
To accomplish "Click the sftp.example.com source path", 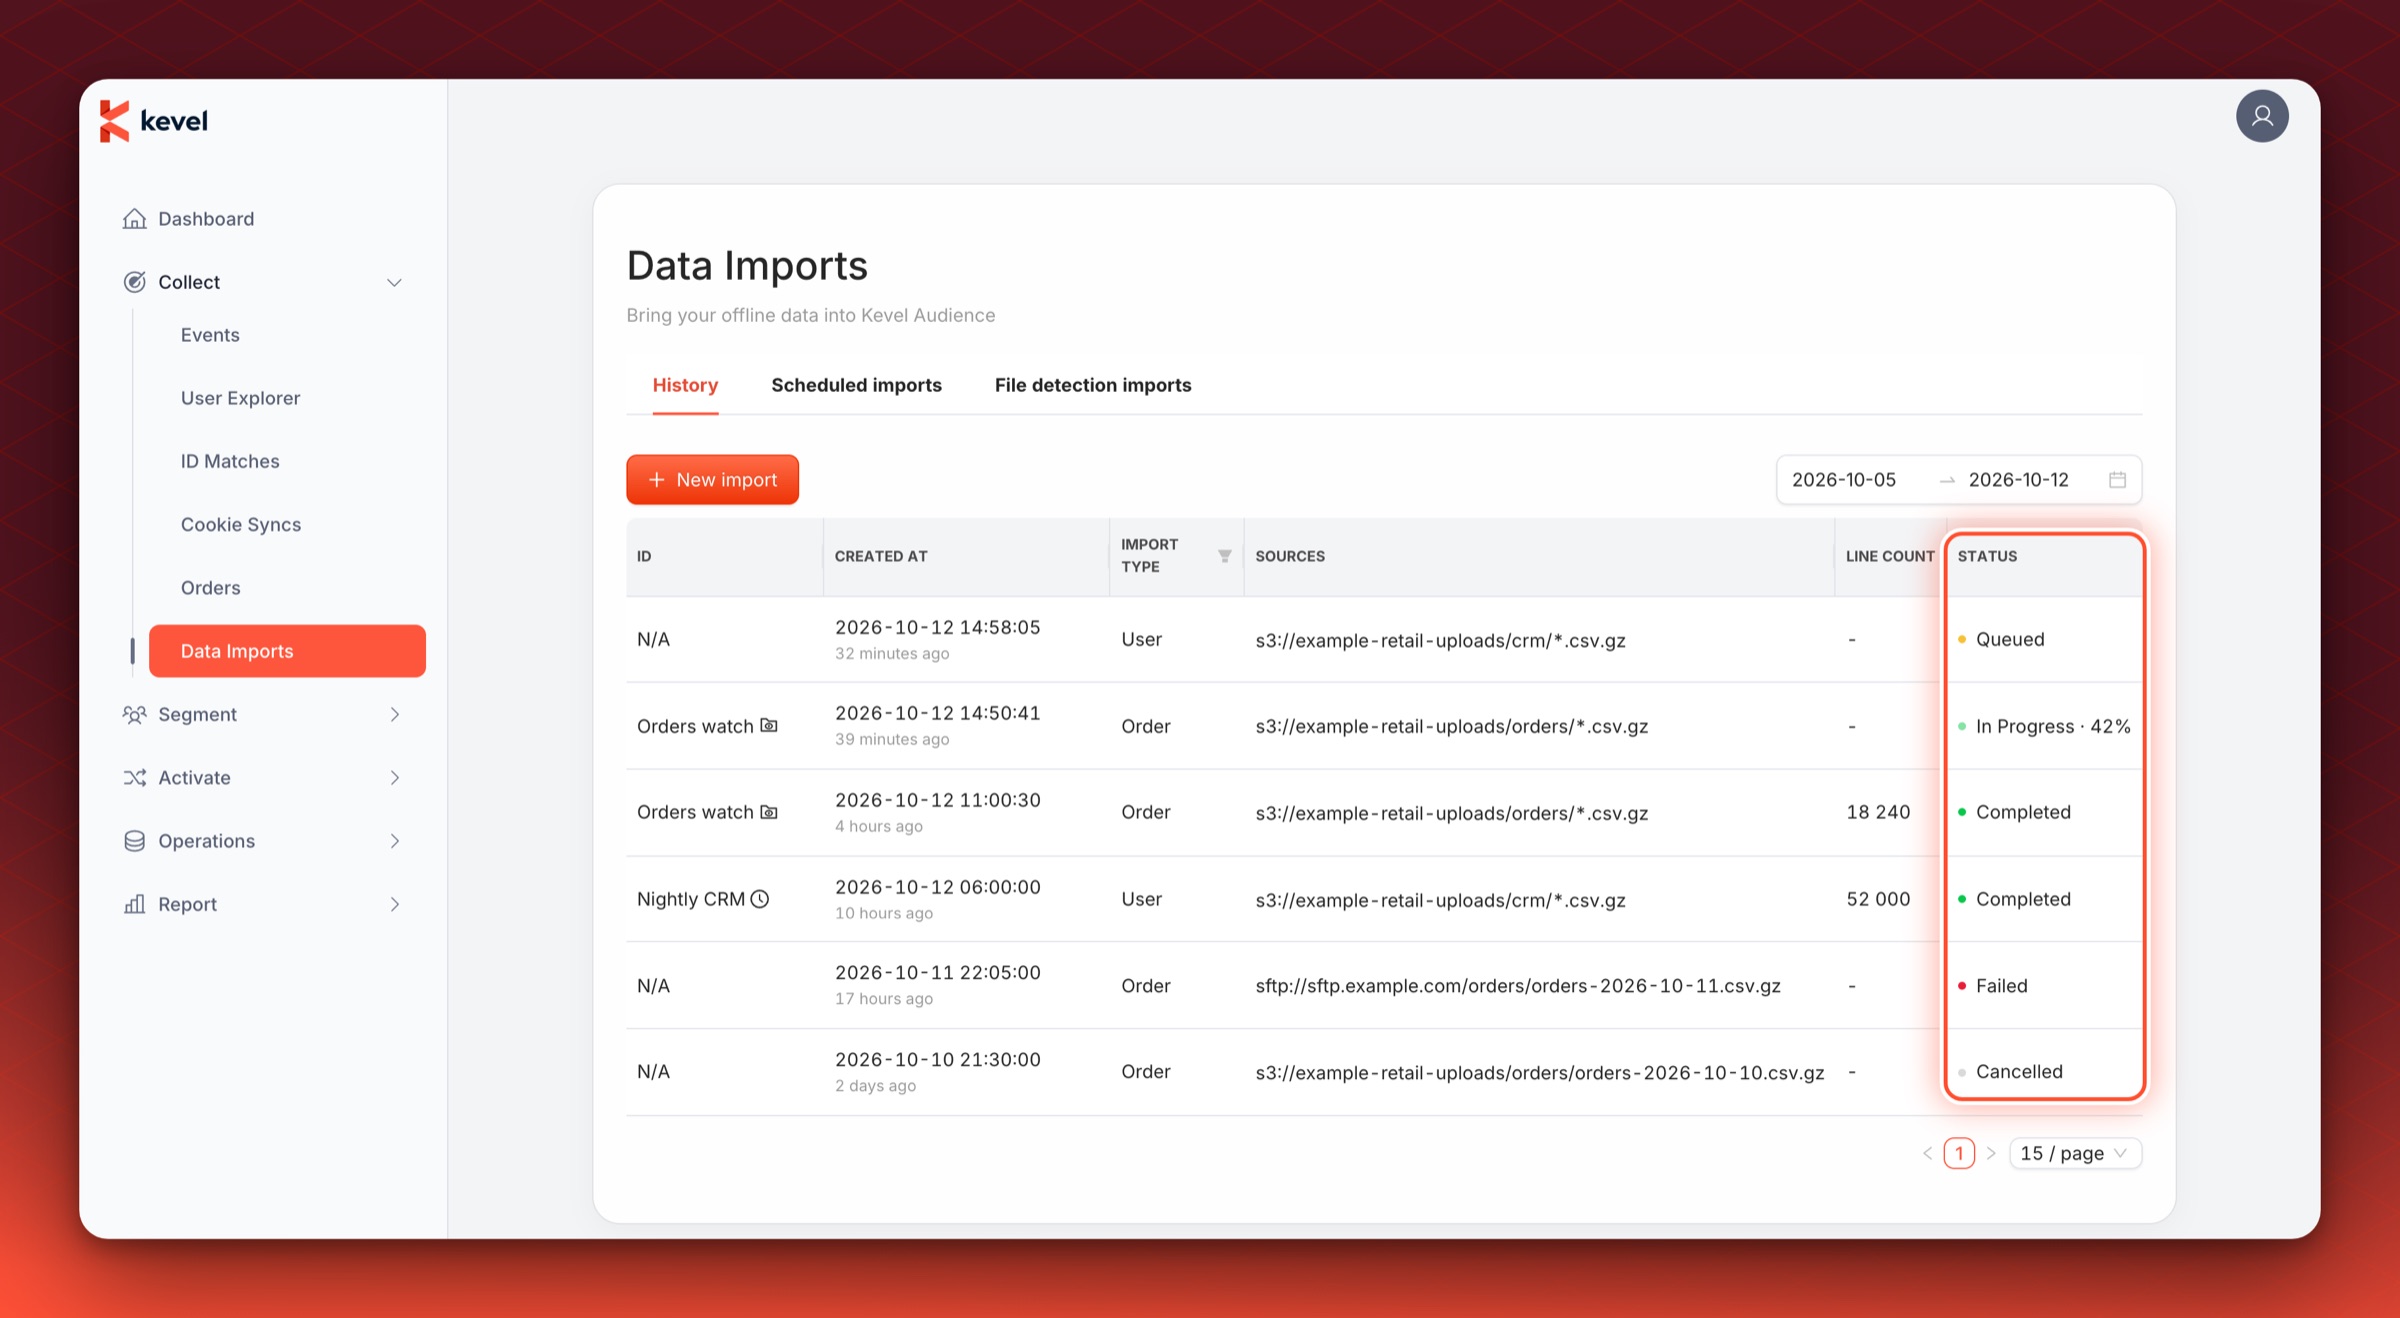I will click(x=1518, y=986).
